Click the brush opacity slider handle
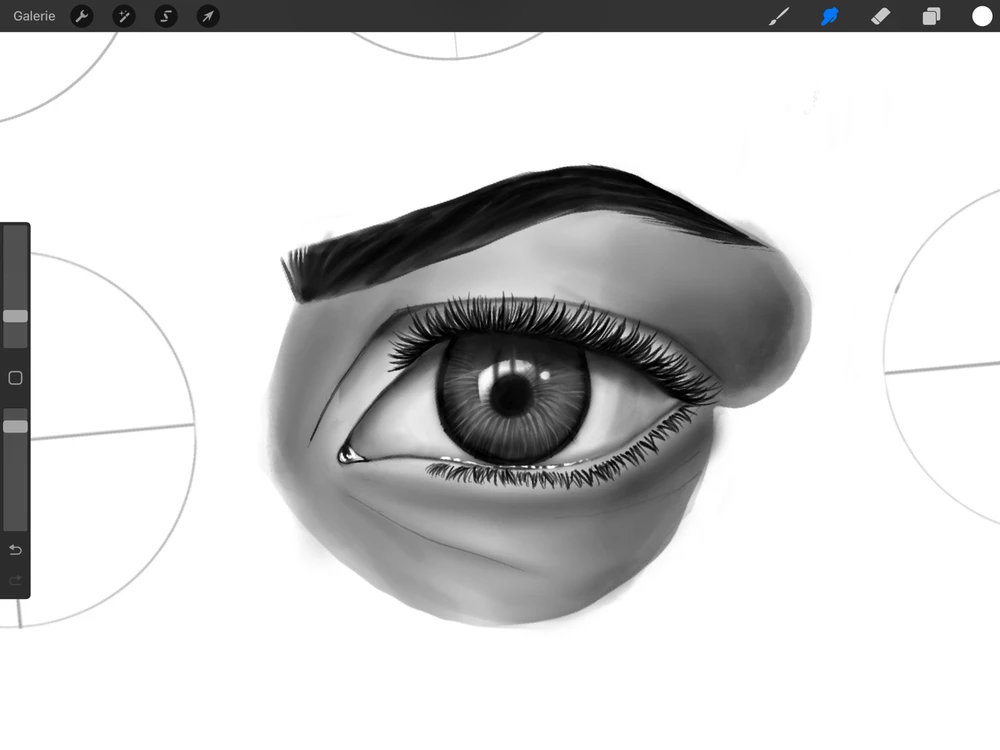 (15, 426)
